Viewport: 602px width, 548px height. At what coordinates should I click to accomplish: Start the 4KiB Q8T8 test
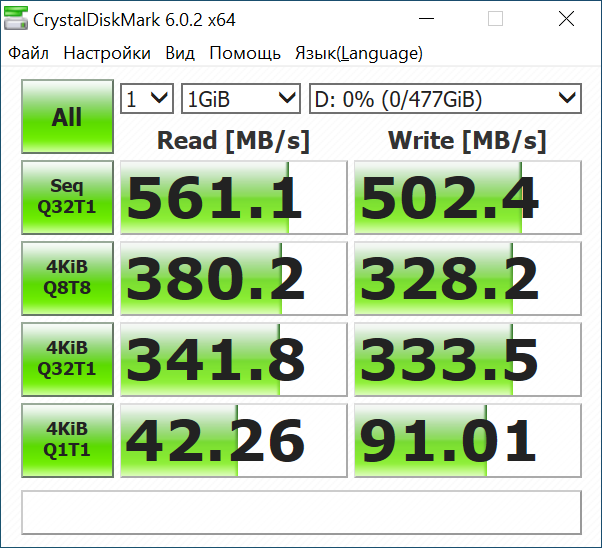tap(67, 278)
